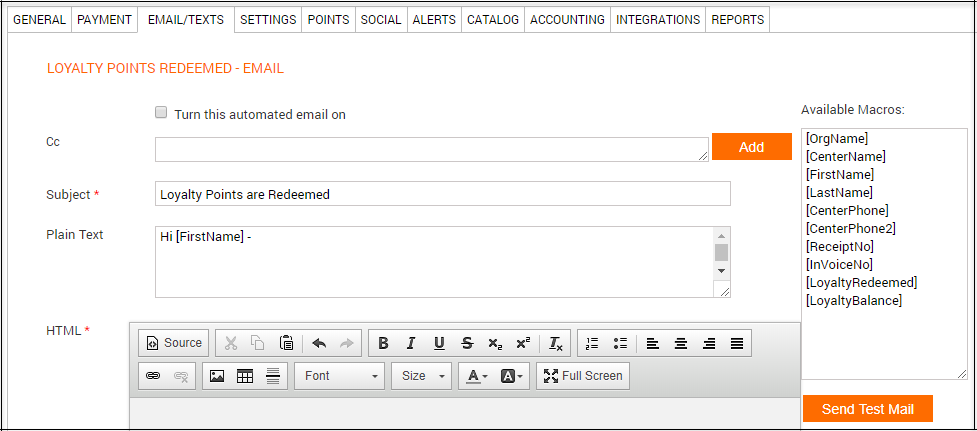Image resolution: width=977 pixels, height=431 pixels.
Task: Select the [CenterPhone] macro
Action: tap(847, 211)
